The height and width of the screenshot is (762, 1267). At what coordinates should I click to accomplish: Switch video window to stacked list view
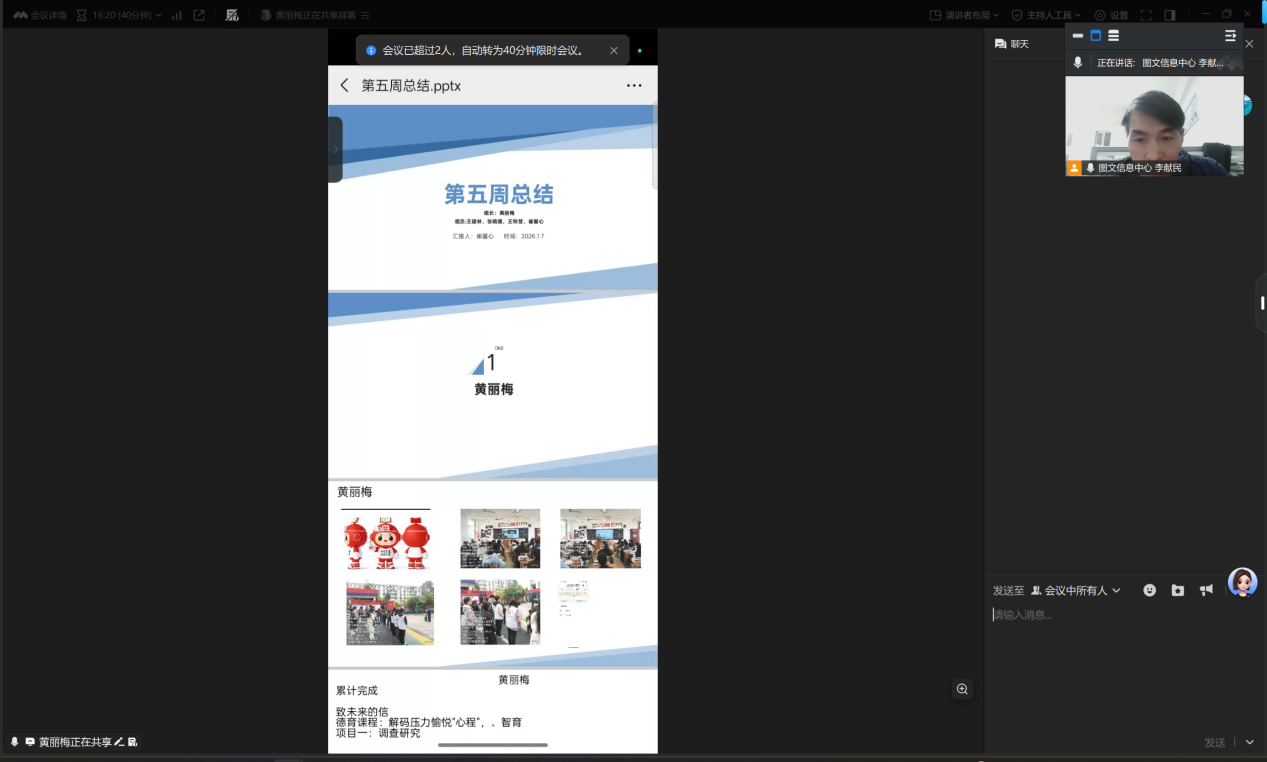[1113, 35]
